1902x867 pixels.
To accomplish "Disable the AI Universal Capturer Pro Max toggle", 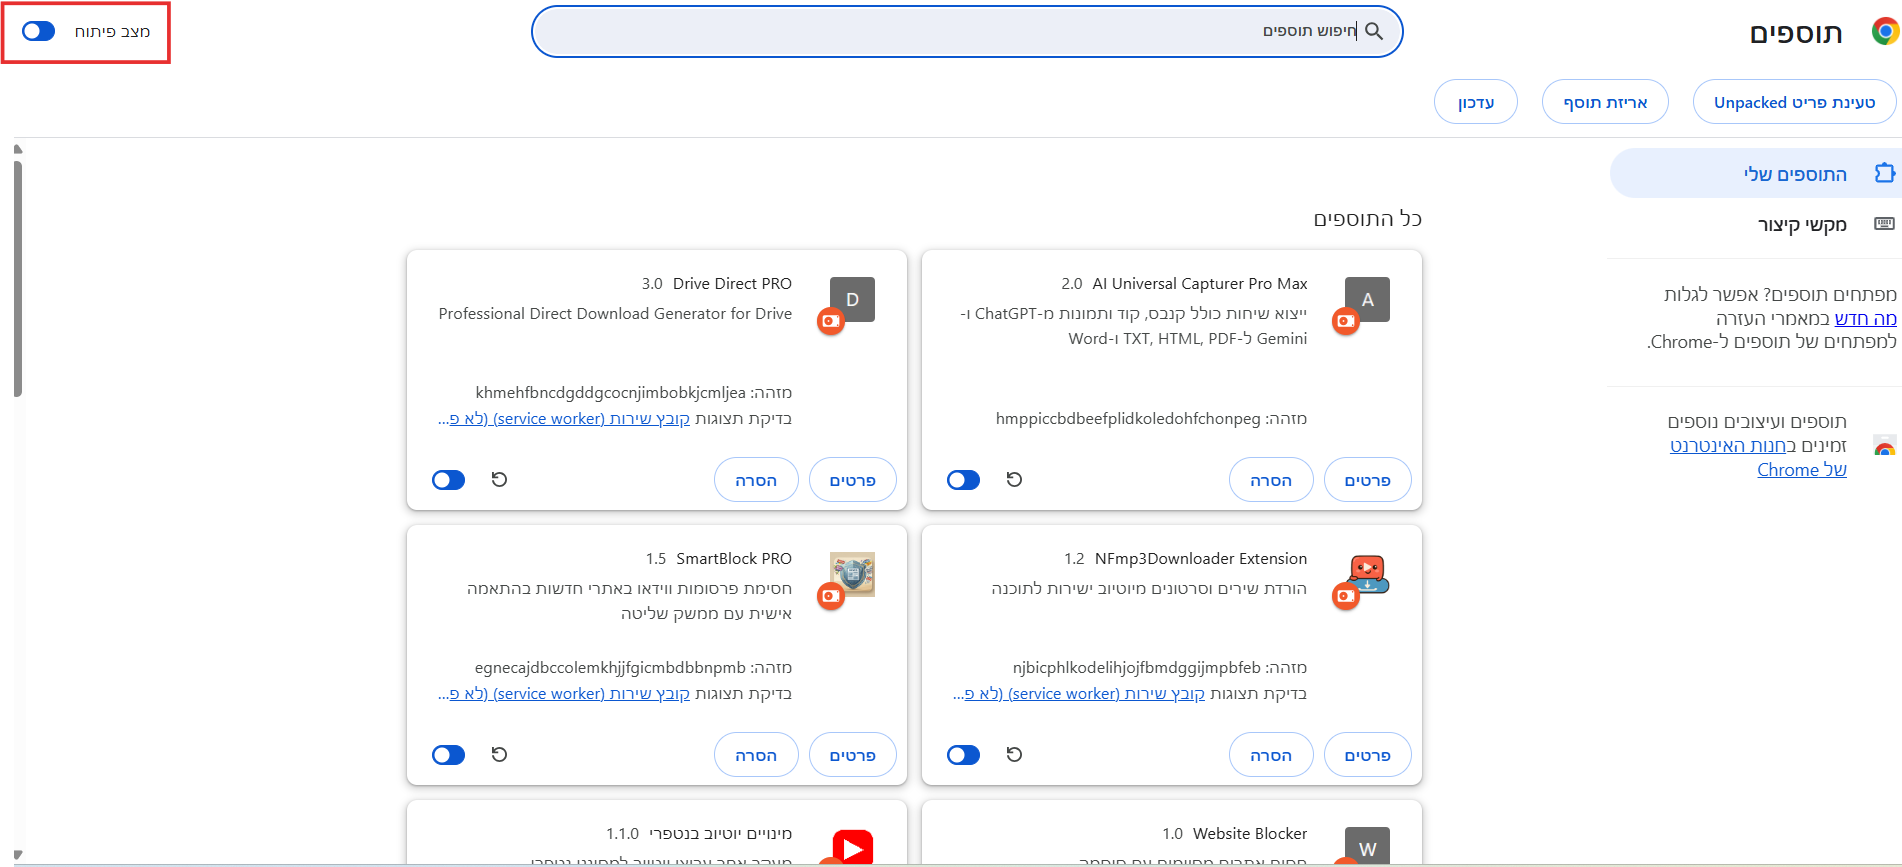I will point(964,480).
